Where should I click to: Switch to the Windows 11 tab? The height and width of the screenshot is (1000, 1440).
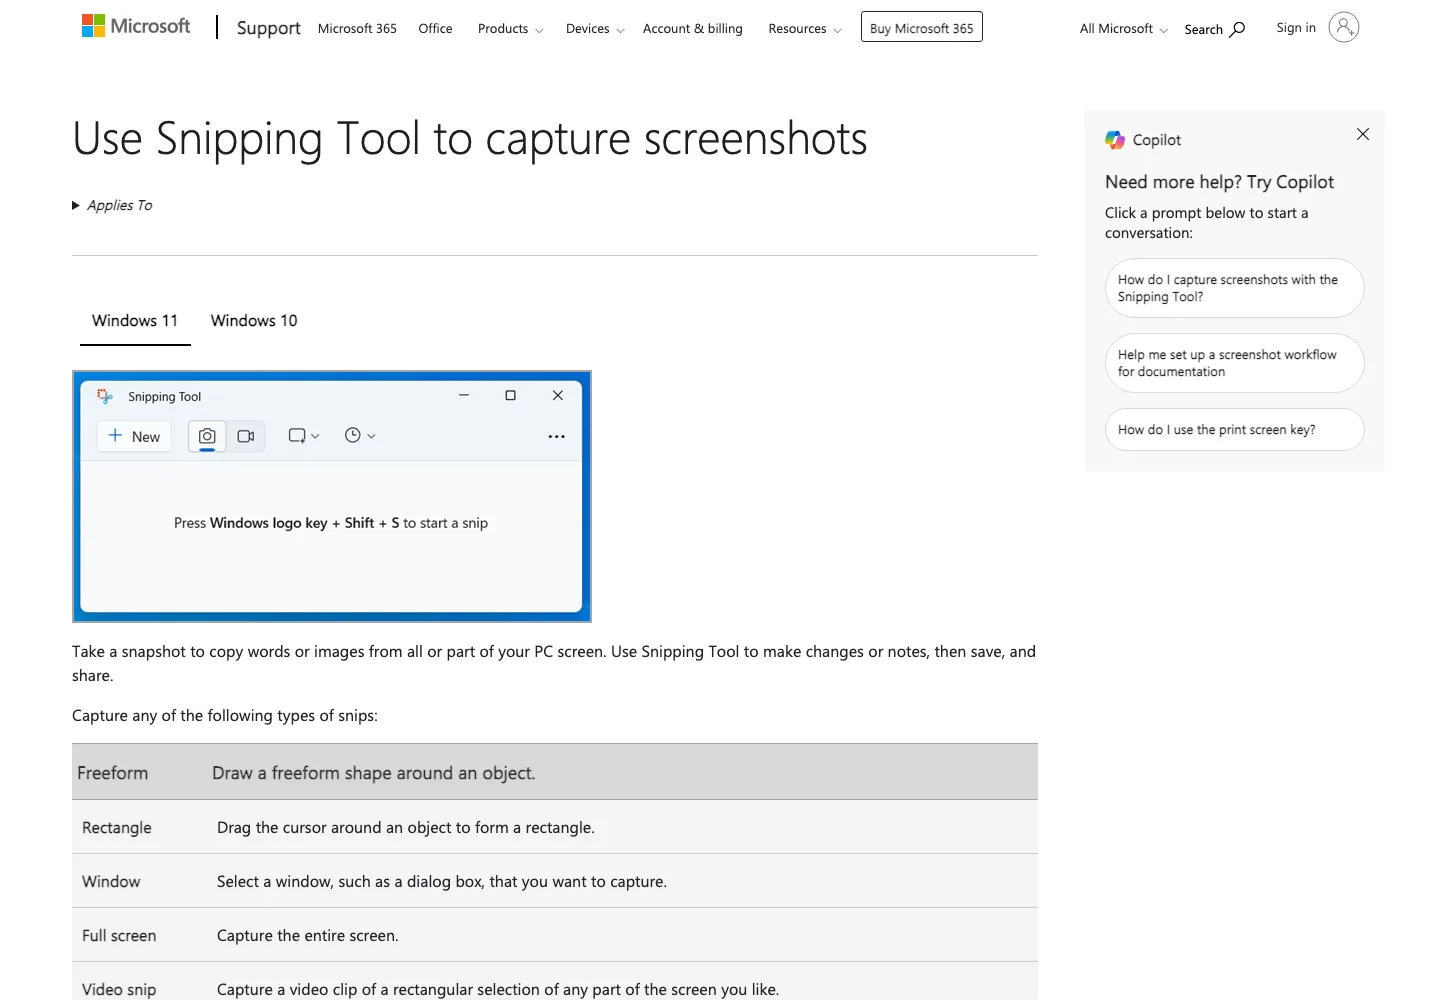[135, 320]
